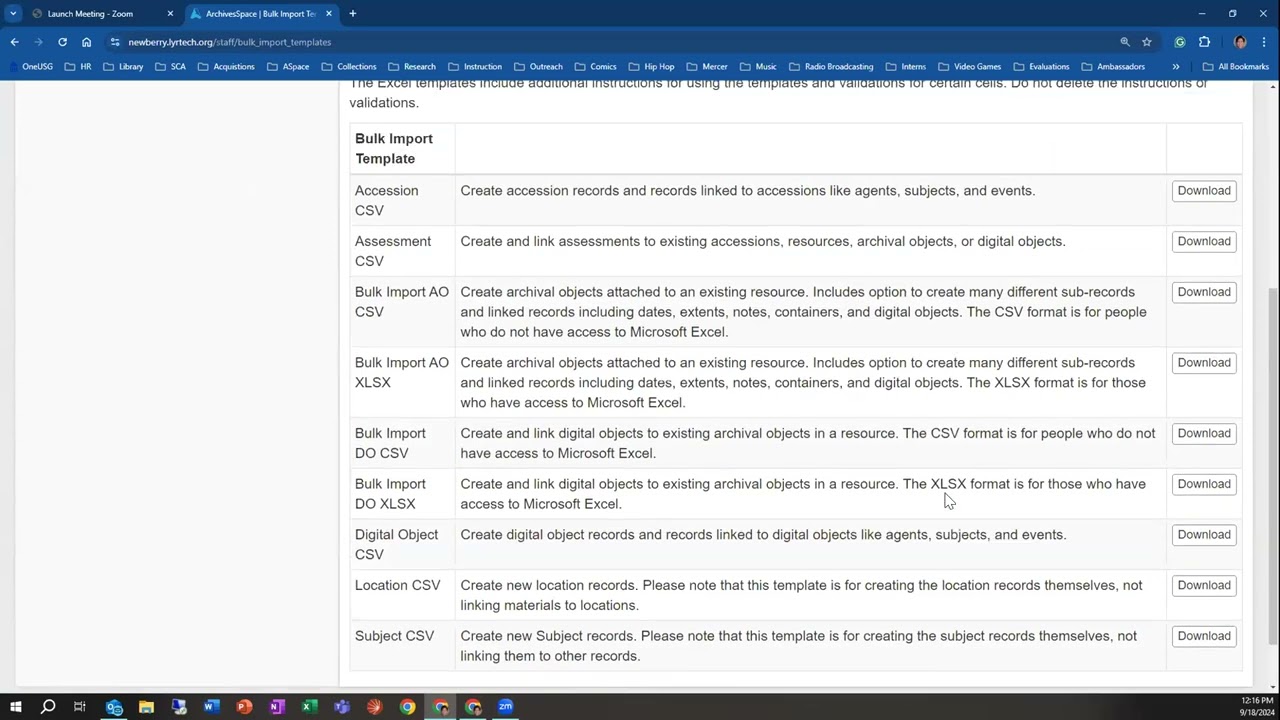Open the SCA bookmarks folder
1280x720 pixels.
170,67
